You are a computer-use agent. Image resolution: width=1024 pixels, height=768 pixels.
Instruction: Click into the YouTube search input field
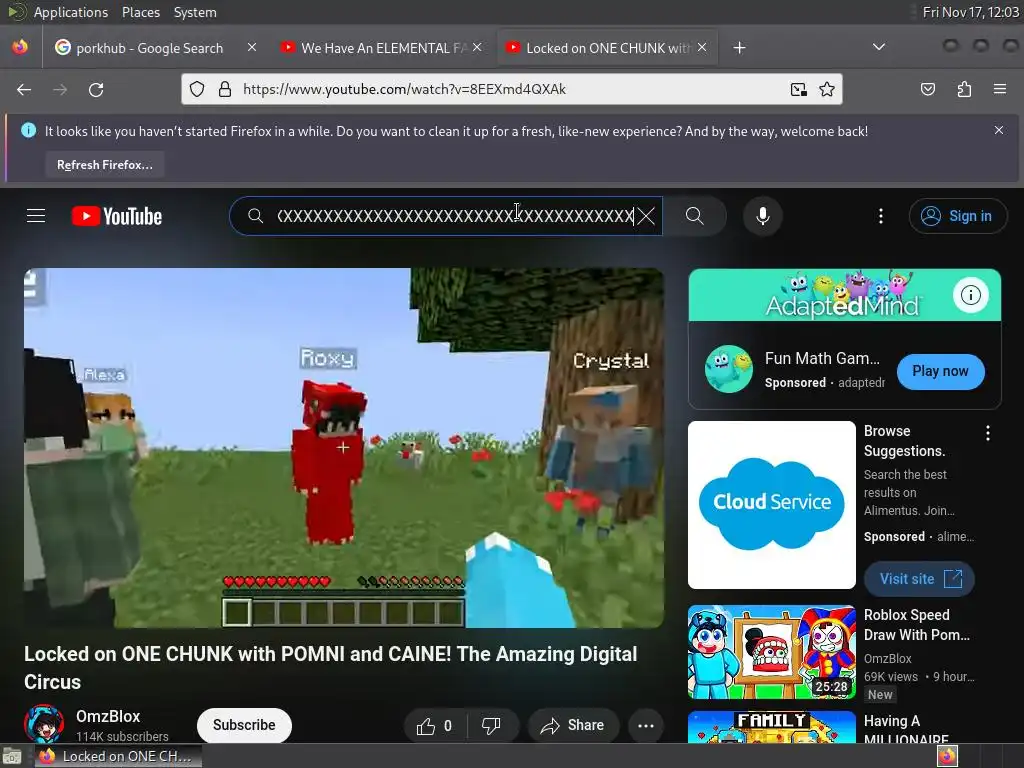(x=455, y=216)
